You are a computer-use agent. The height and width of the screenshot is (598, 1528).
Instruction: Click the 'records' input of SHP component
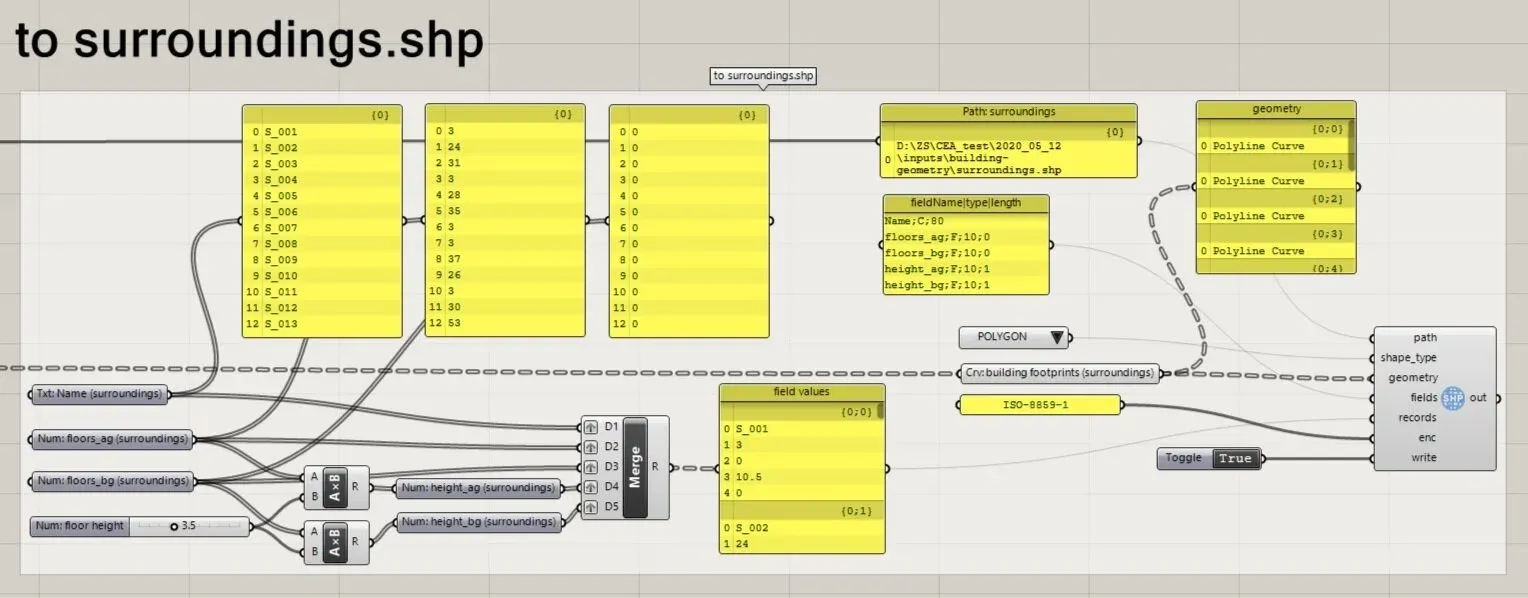[1417, 418]
